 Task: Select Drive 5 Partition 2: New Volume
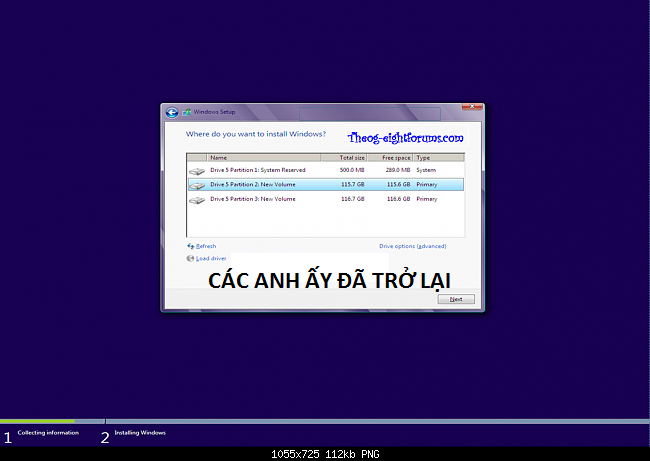point(326,184)
